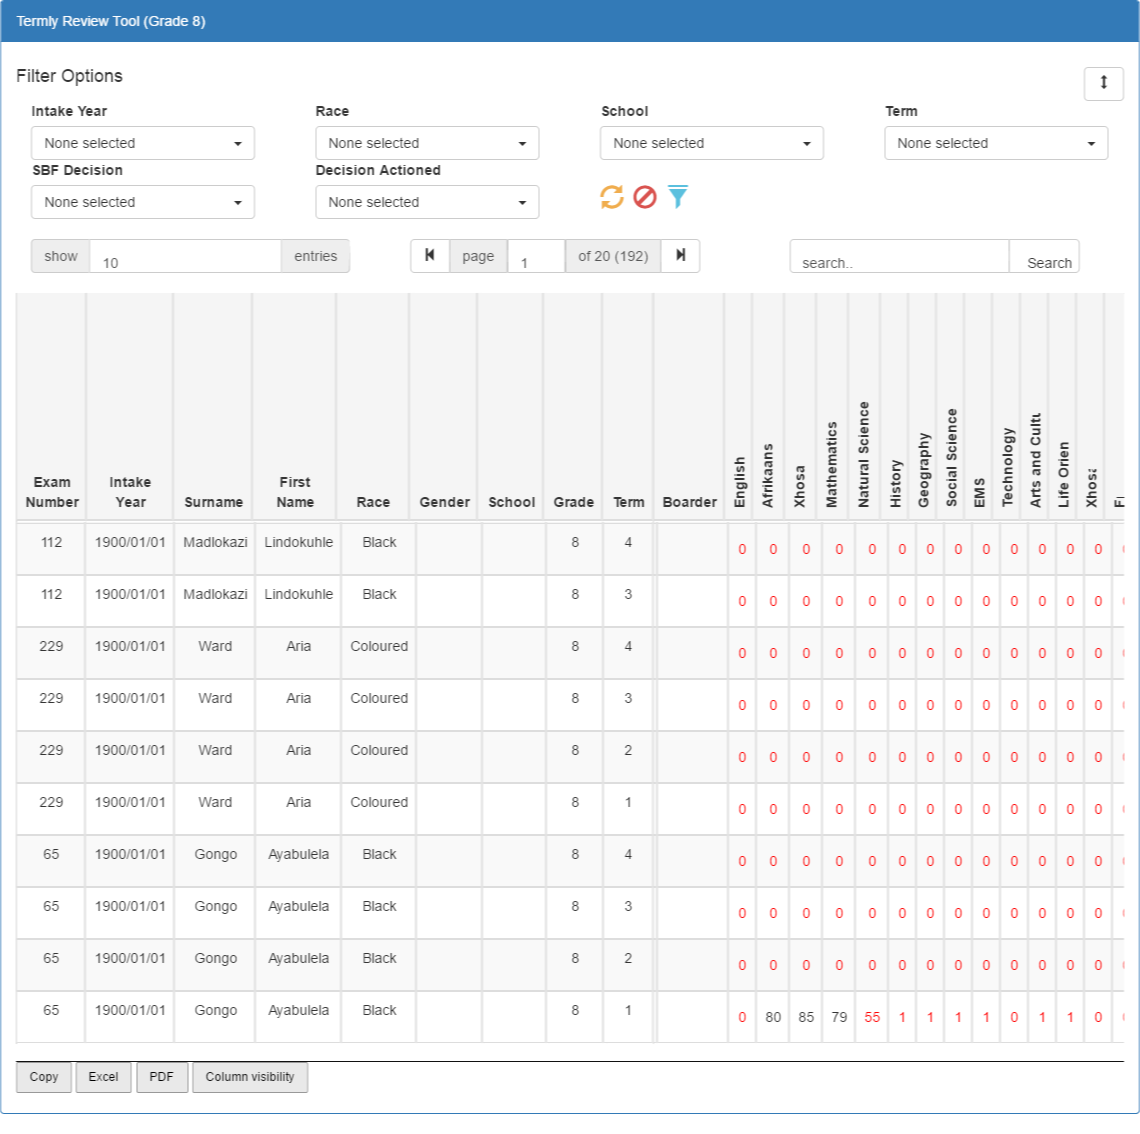Click the collapse filter panel arrow button
The height and width of the screenshot is (1134, 1140).
click(x=1104, y=83)
